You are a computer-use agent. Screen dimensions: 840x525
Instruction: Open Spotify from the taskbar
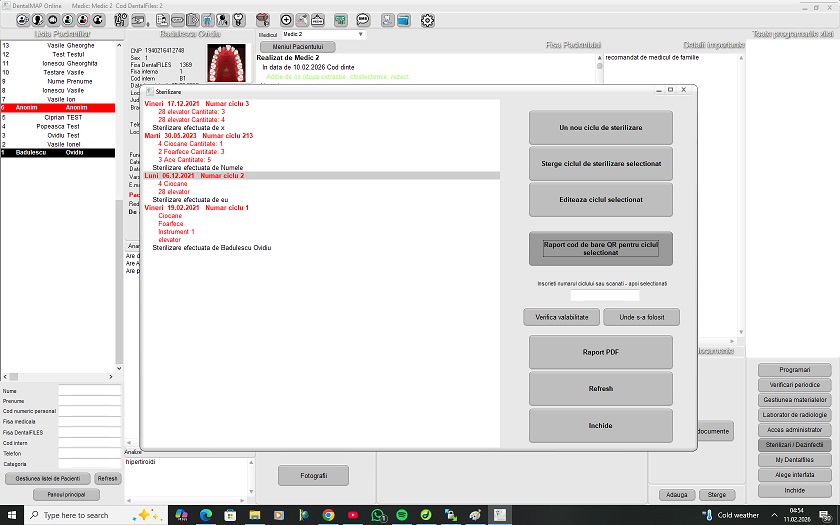[x=402, y=515]
